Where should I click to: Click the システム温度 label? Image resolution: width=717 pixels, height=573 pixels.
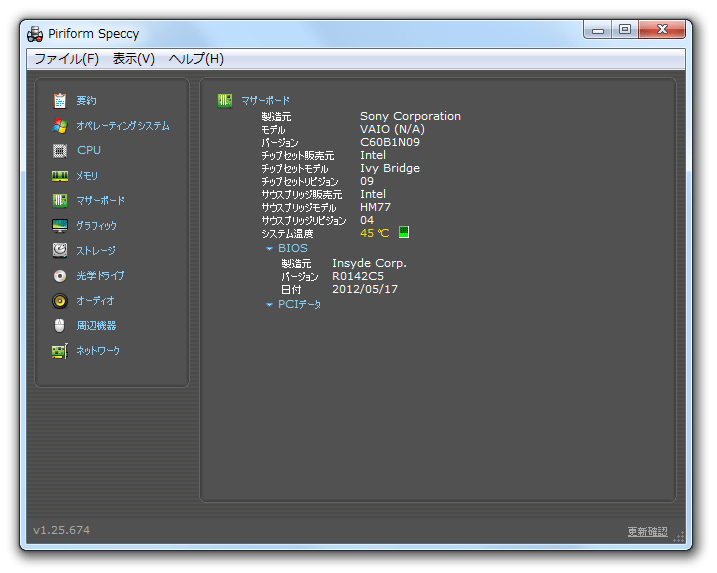pyautogui.click(x=287, y=234)
